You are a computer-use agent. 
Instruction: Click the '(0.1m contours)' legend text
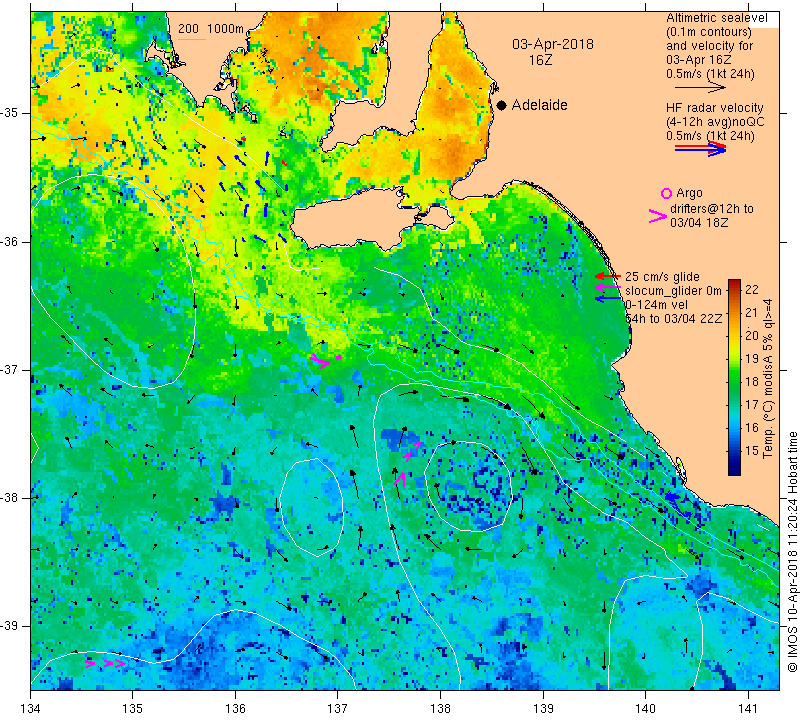(709, 32)
